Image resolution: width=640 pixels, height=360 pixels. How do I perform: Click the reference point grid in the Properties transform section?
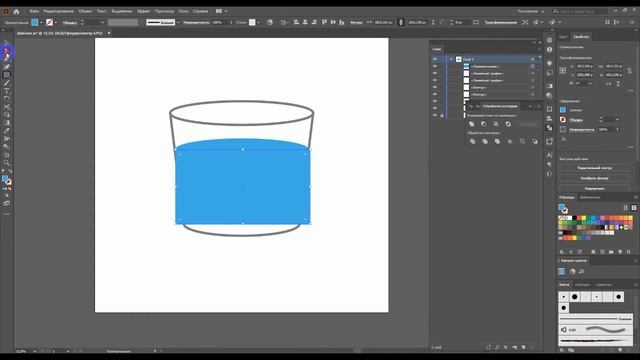click(563, 70)
